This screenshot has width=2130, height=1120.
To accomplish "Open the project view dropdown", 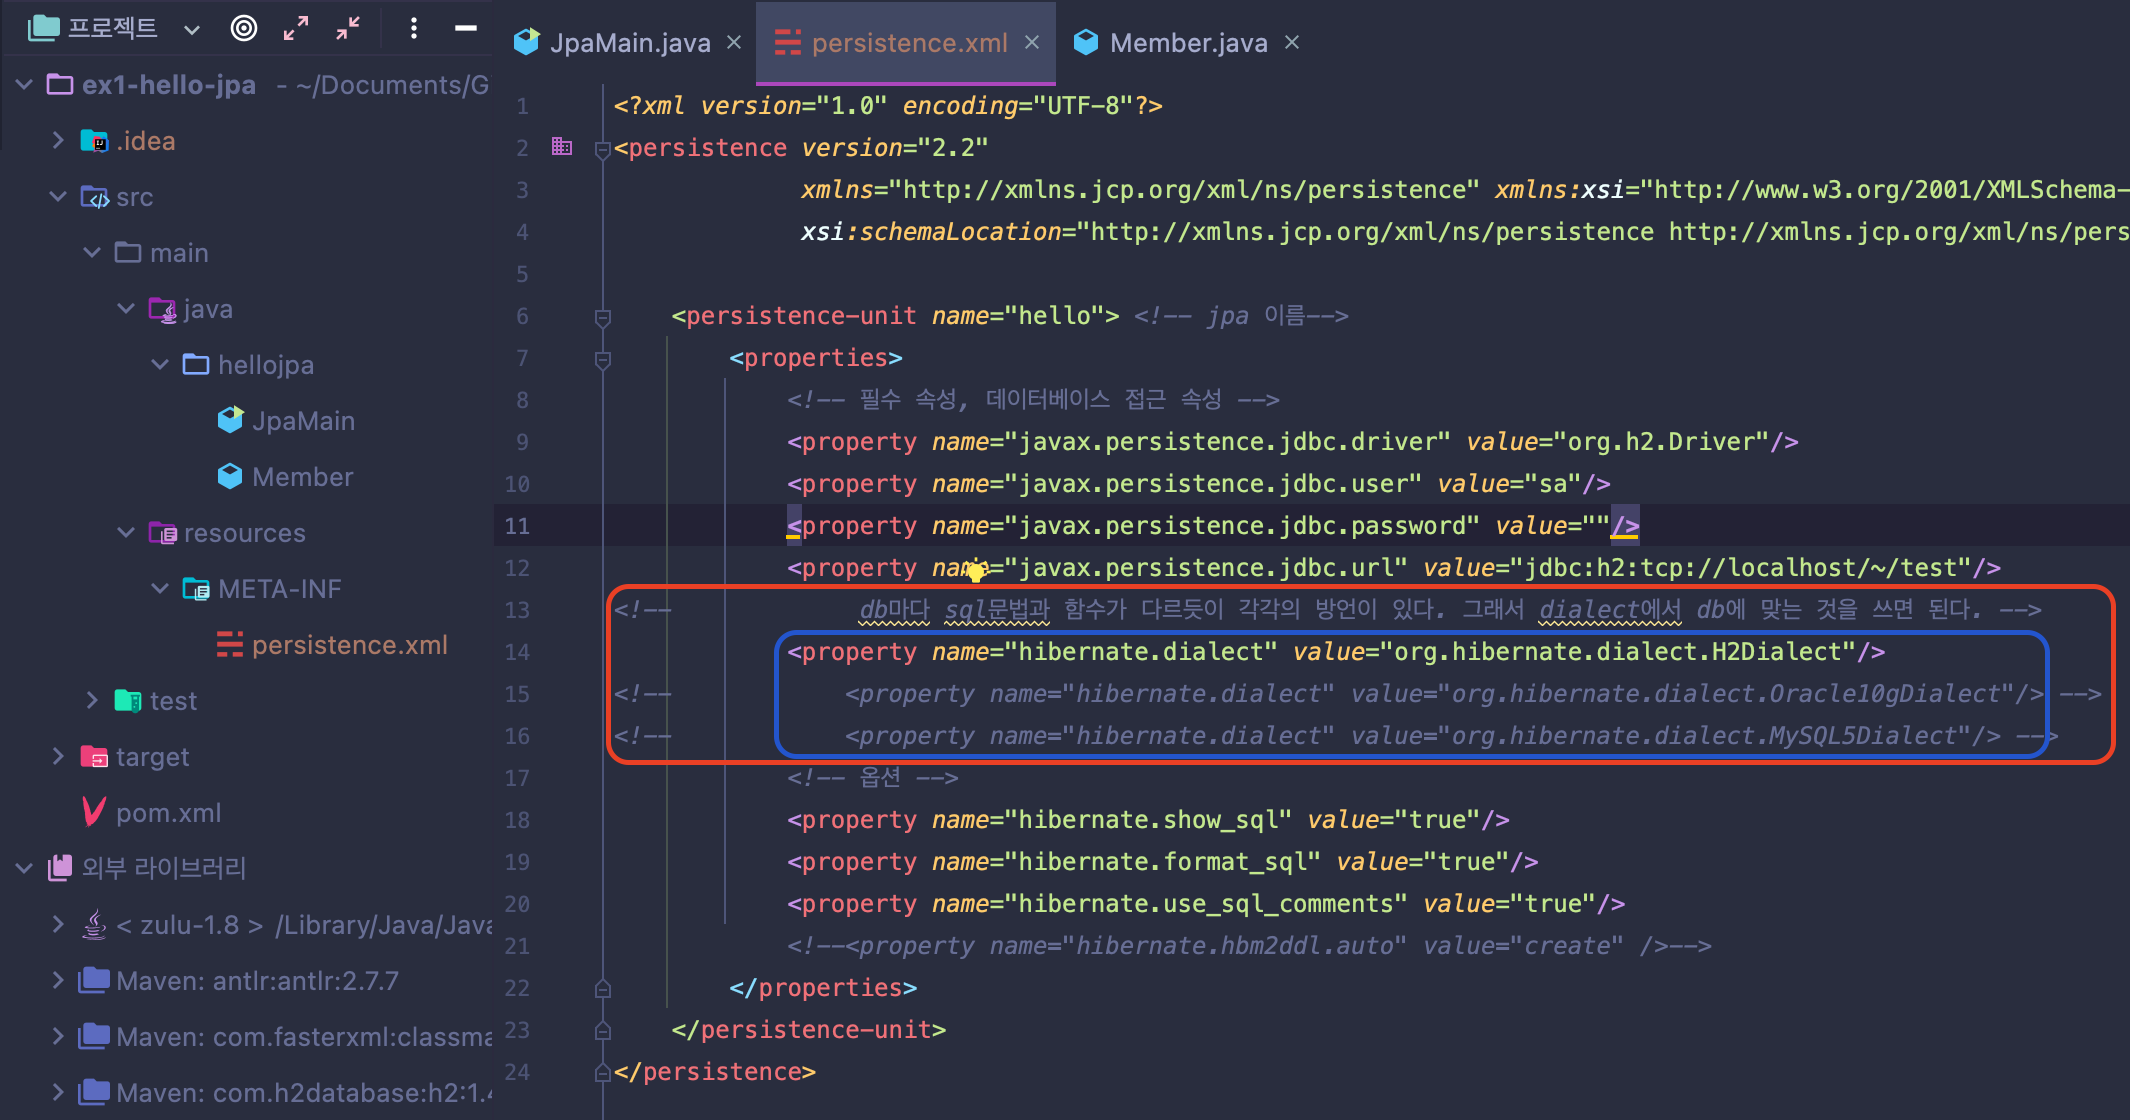I will pos(192,29).
